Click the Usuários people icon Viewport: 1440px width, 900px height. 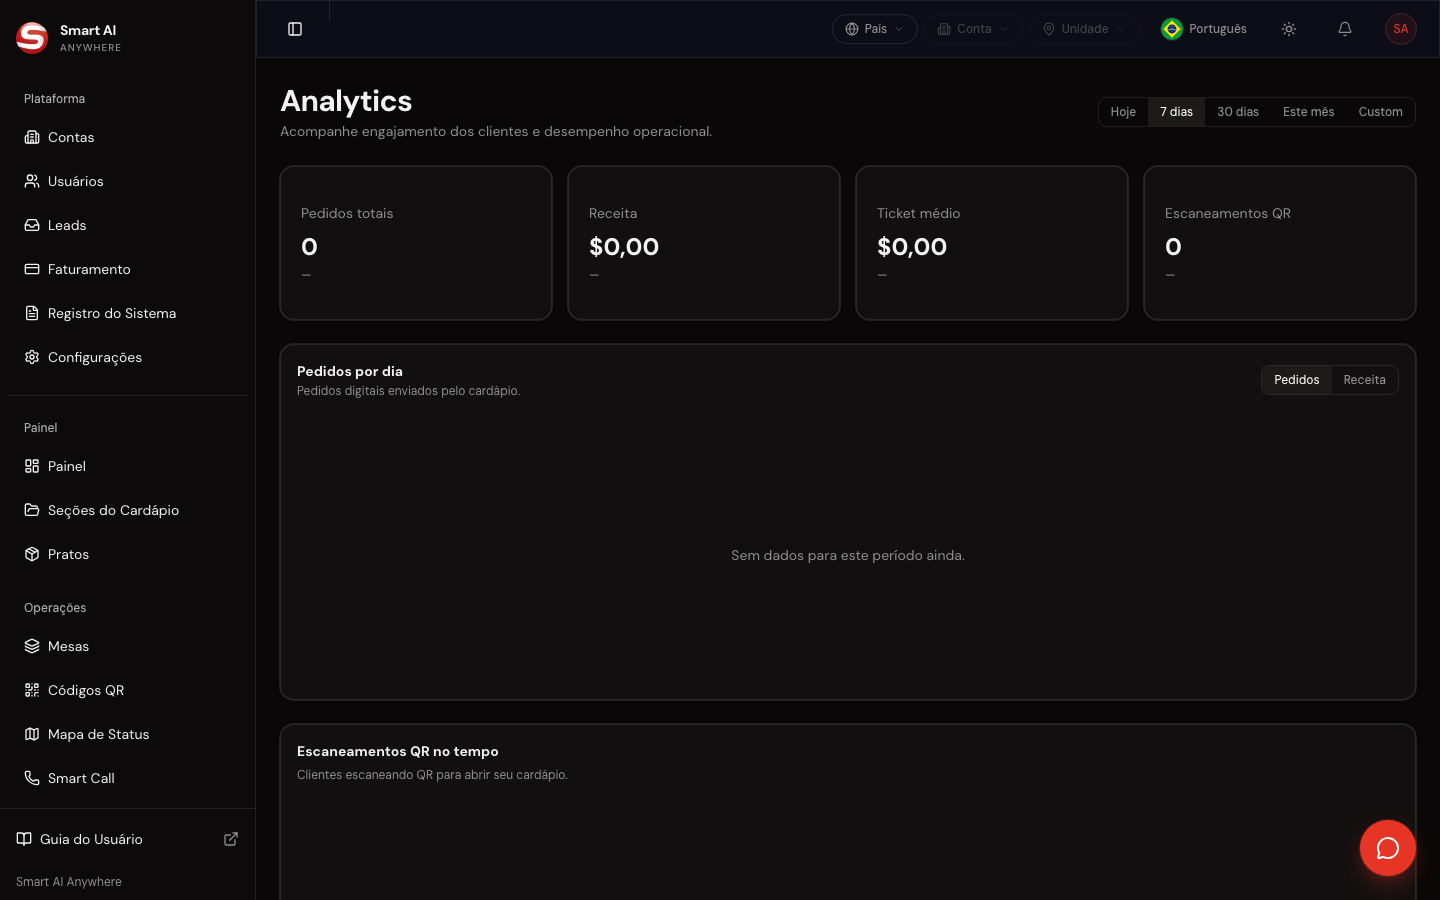pos(32,181)
